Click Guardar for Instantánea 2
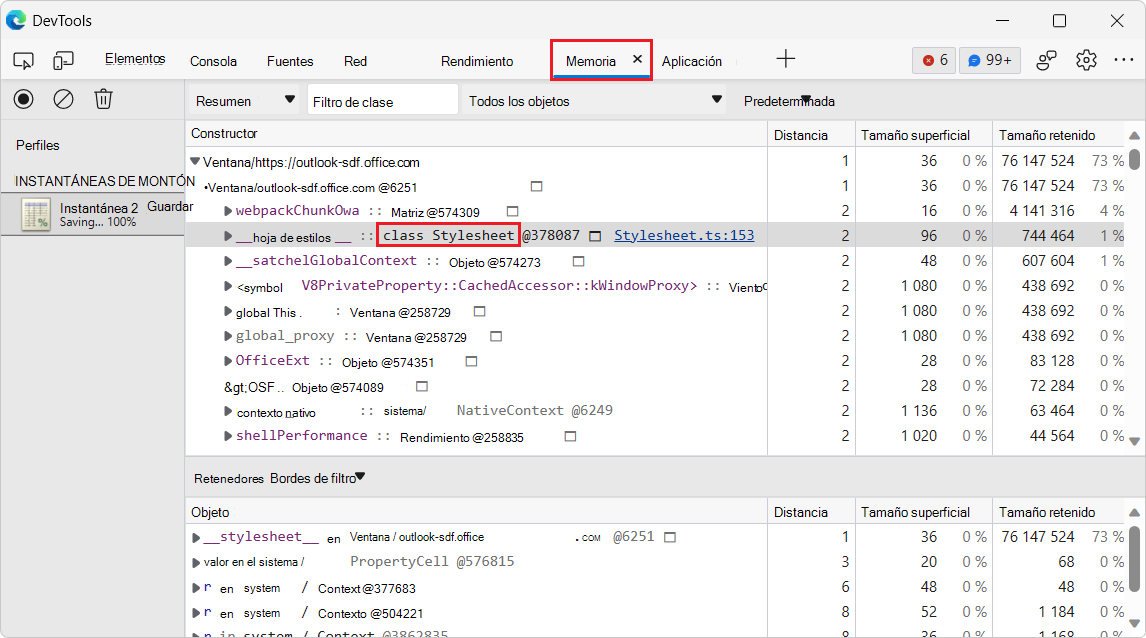This screenshot has height=638, width=1146. coord(170,206)
